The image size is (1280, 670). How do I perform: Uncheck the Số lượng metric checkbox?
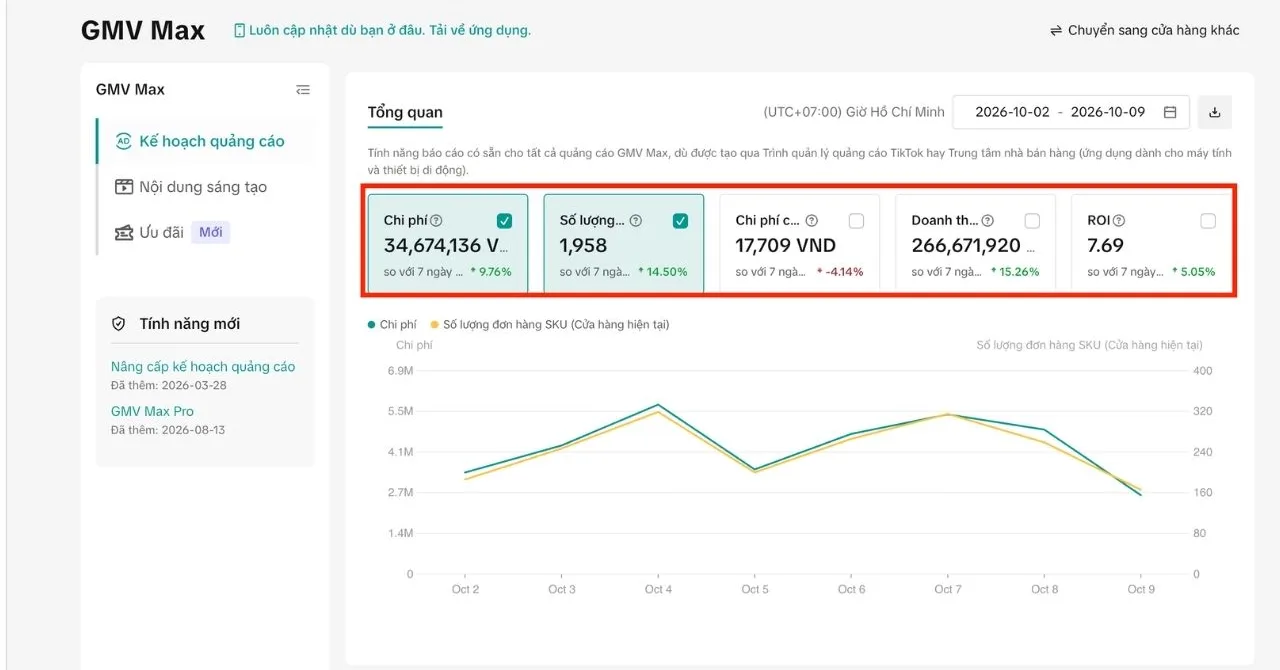[x=681, y=221]
